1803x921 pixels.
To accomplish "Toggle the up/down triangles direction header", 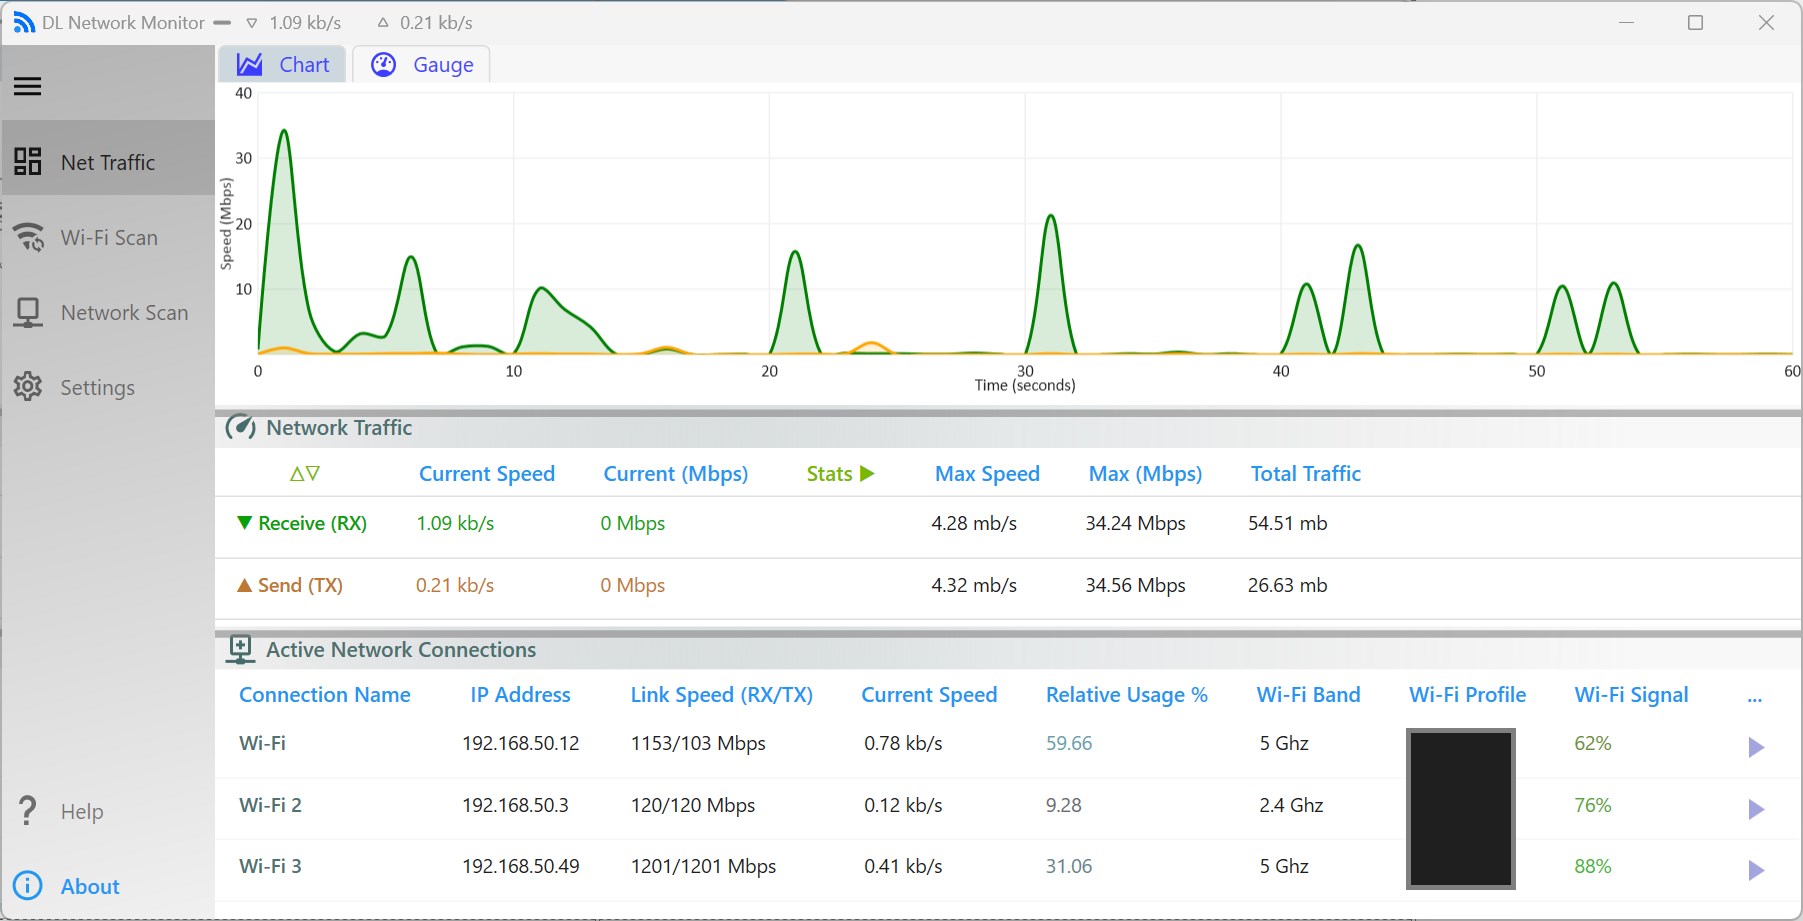I will pos(305,473).
